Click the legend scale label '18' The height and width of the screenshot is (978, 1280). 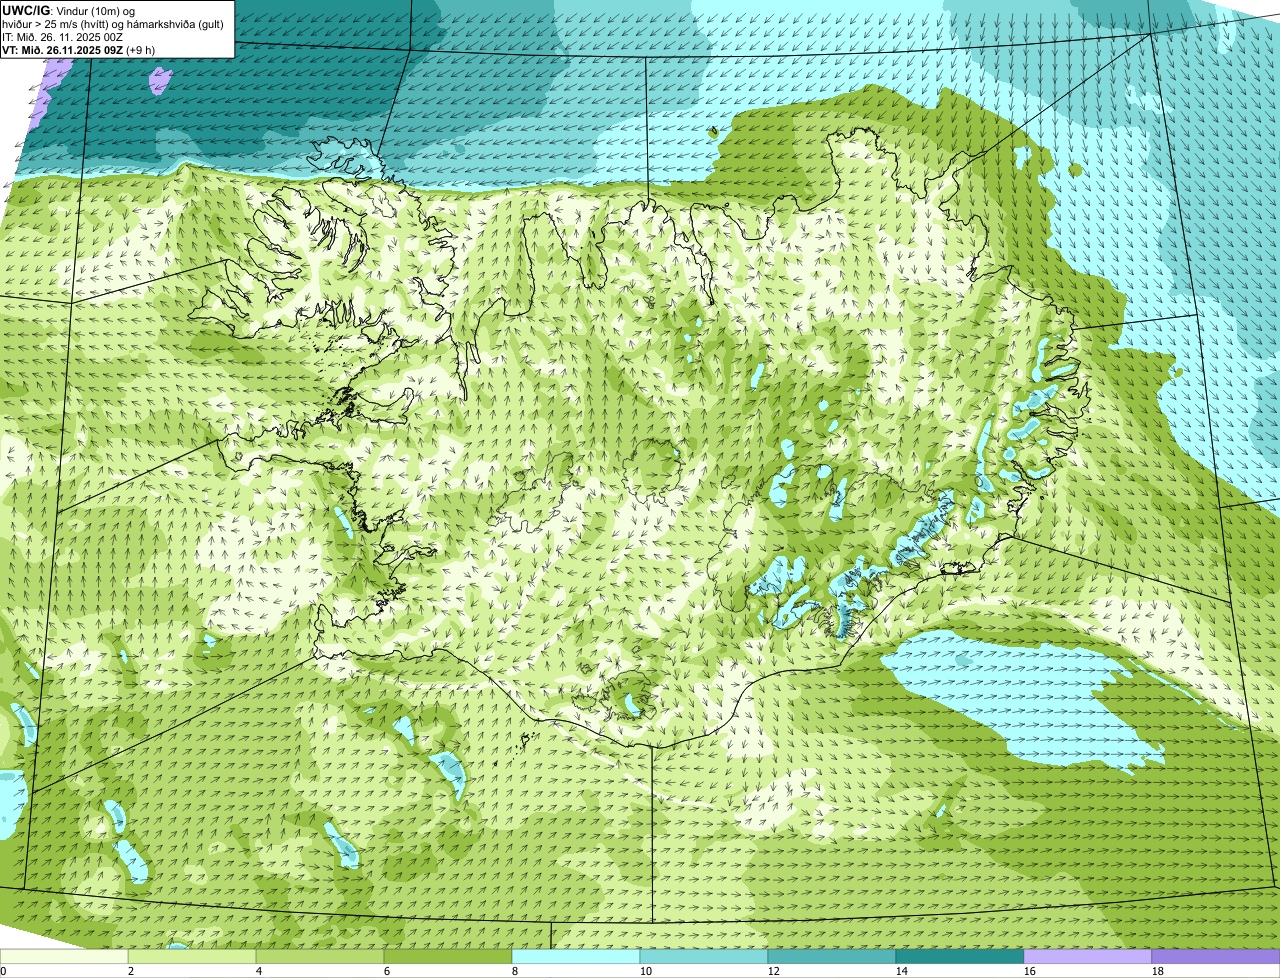pyautogui.click(x=1158, y=971)
